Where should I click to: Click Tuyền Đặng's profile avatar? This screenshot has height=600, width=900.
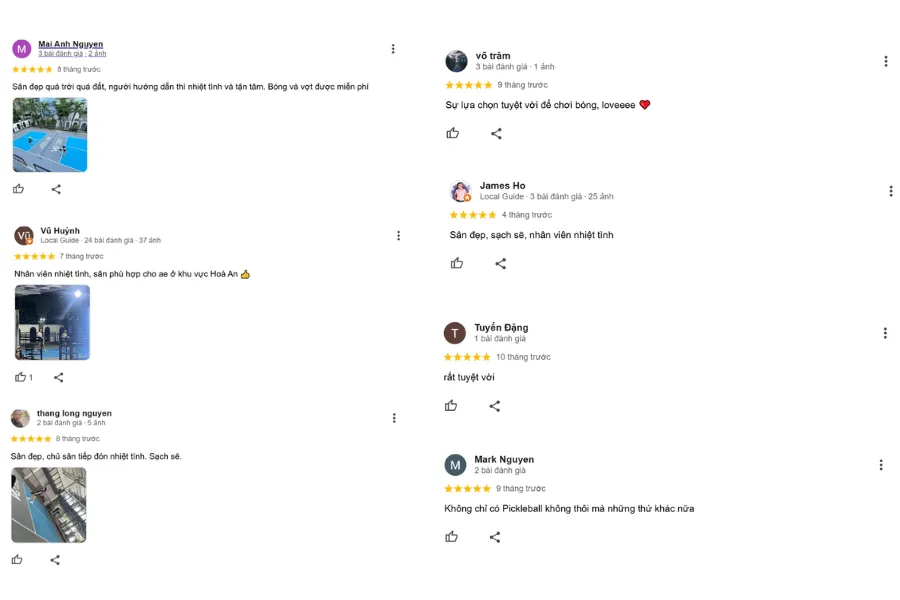pyautogui.click(x=455, y=333)
